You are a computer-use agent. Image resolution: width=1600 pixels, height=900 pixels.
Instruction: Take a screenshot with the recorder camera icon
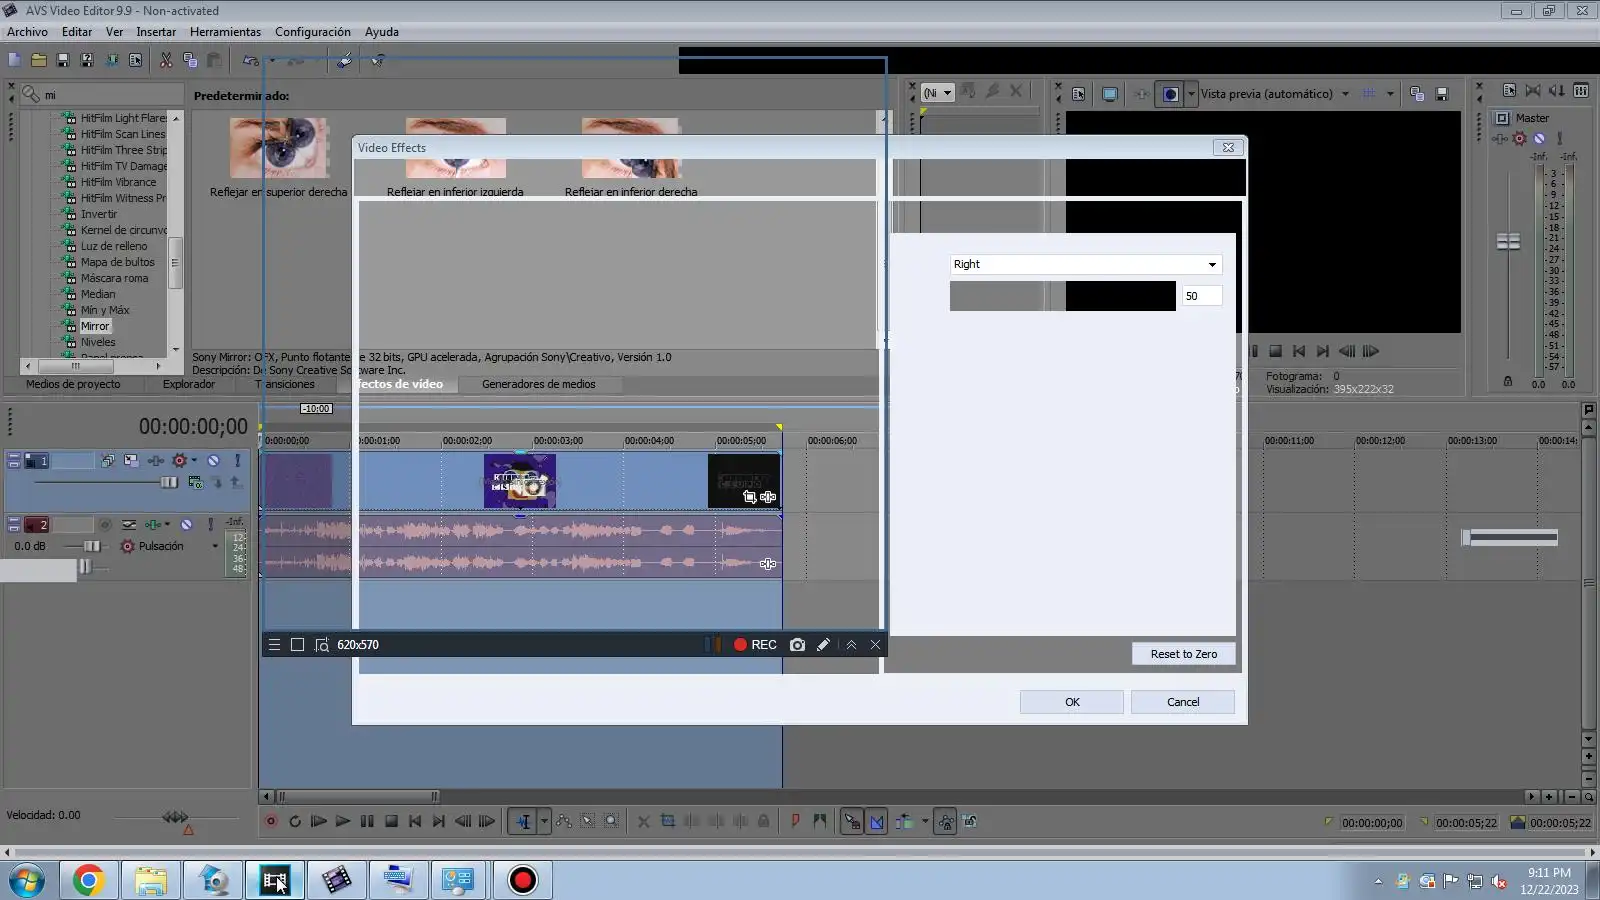[x=797, y=645]
